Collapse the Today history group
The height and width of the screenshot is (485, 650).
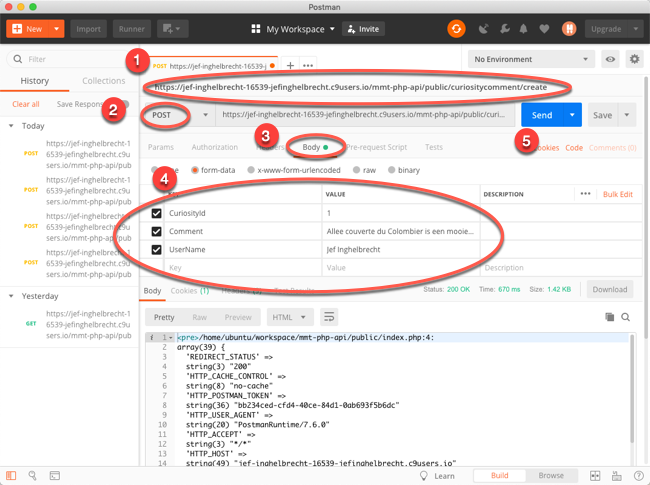11,126
